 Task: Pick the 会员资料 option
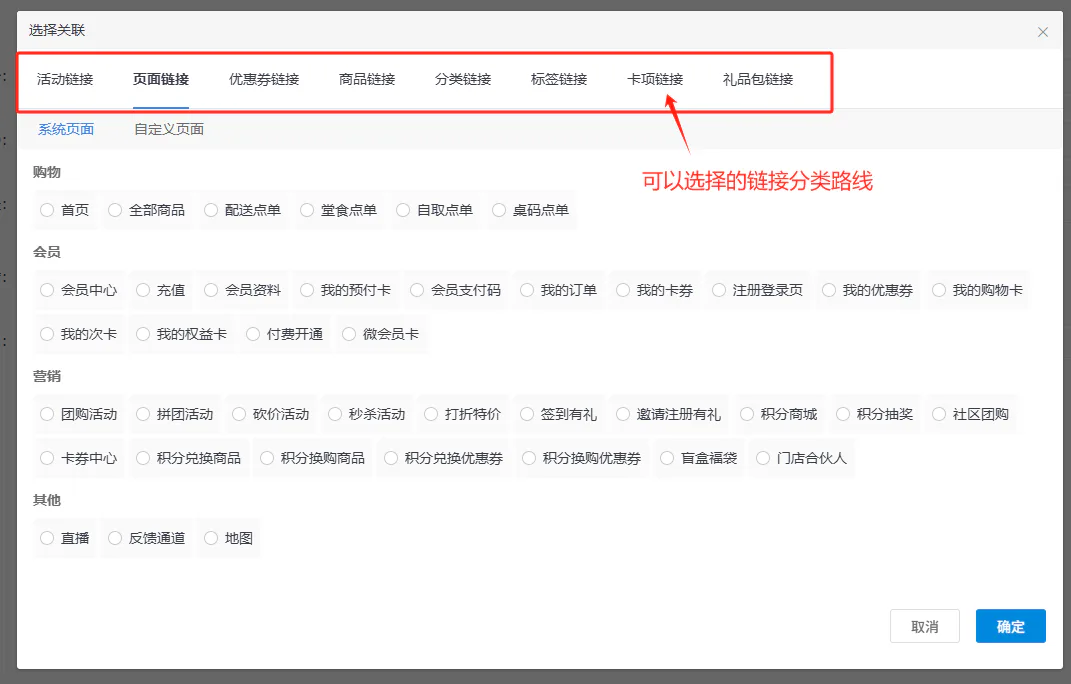(x=211, y=290)
